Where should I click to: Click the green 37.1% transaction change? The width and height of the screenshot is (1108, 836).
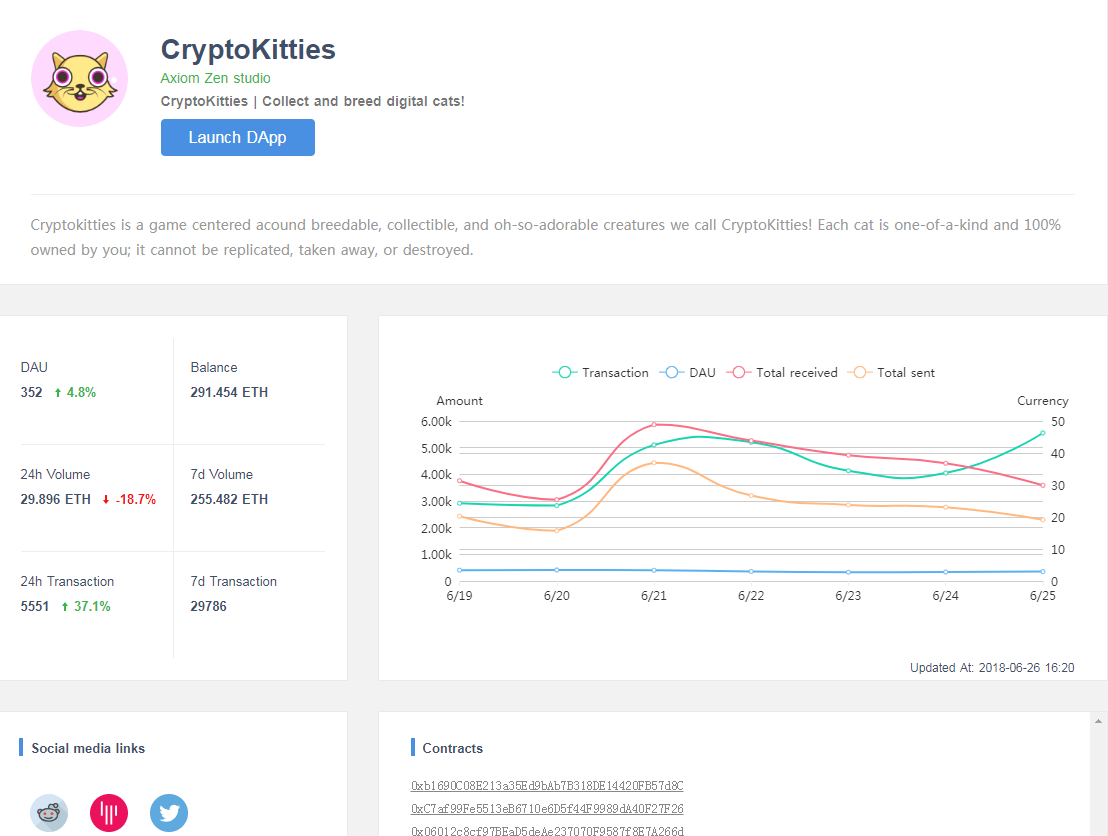click(x=86, y=606)
